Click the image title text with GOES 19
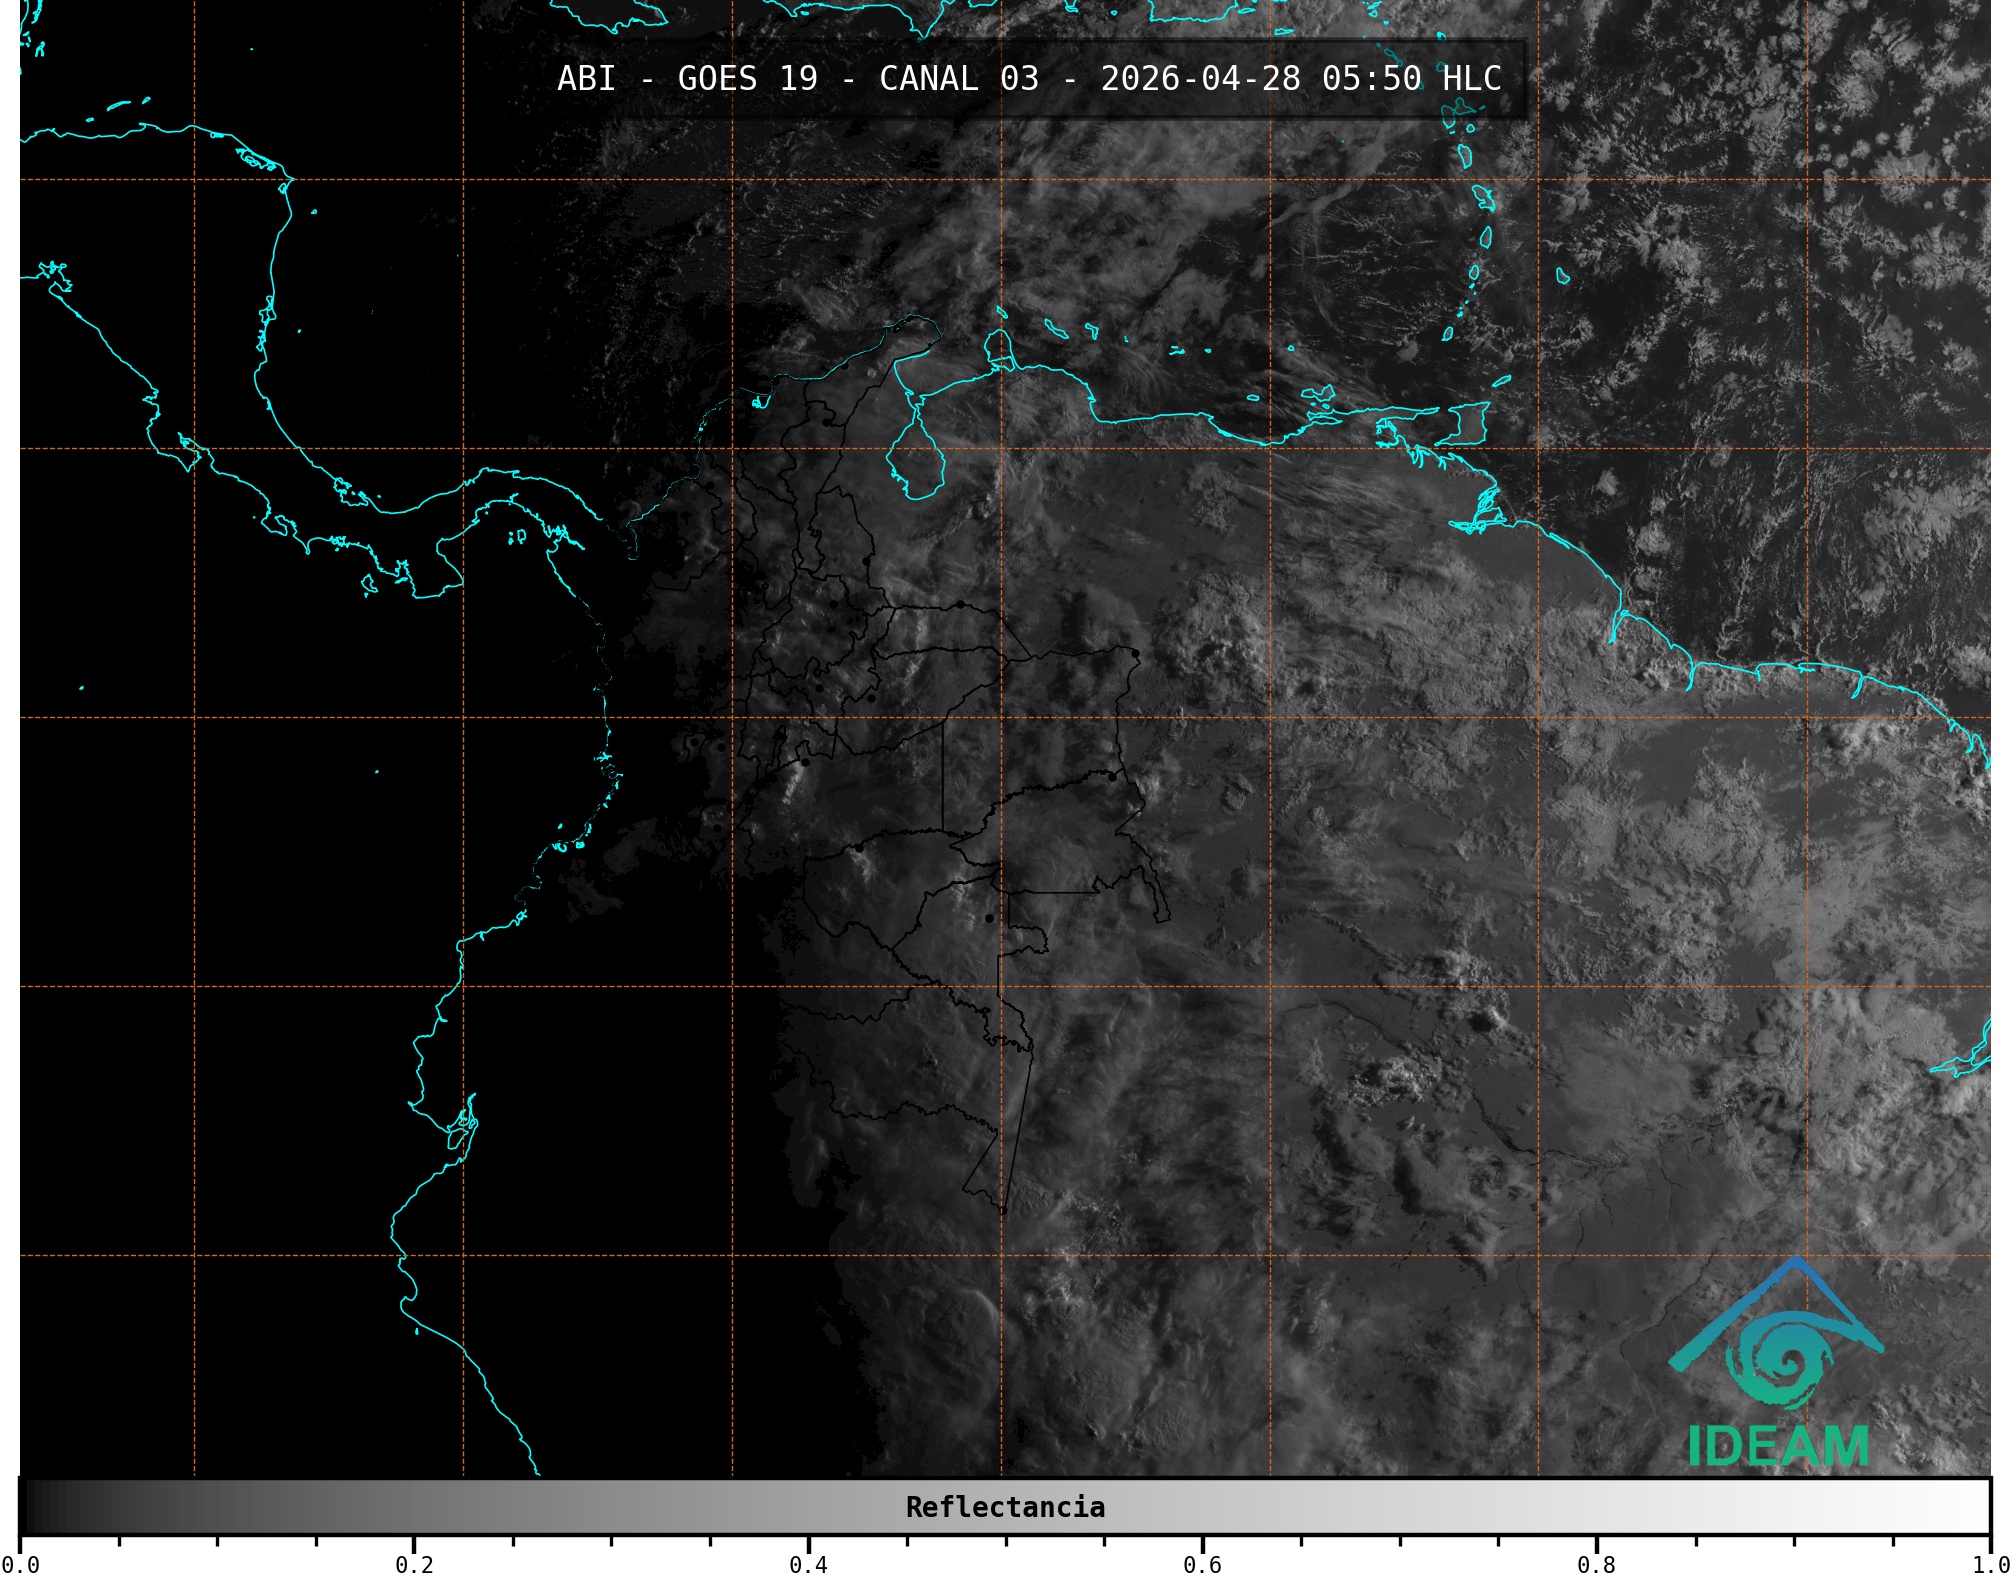This screenshot has height=1577, width=2011. click(747, 78)
